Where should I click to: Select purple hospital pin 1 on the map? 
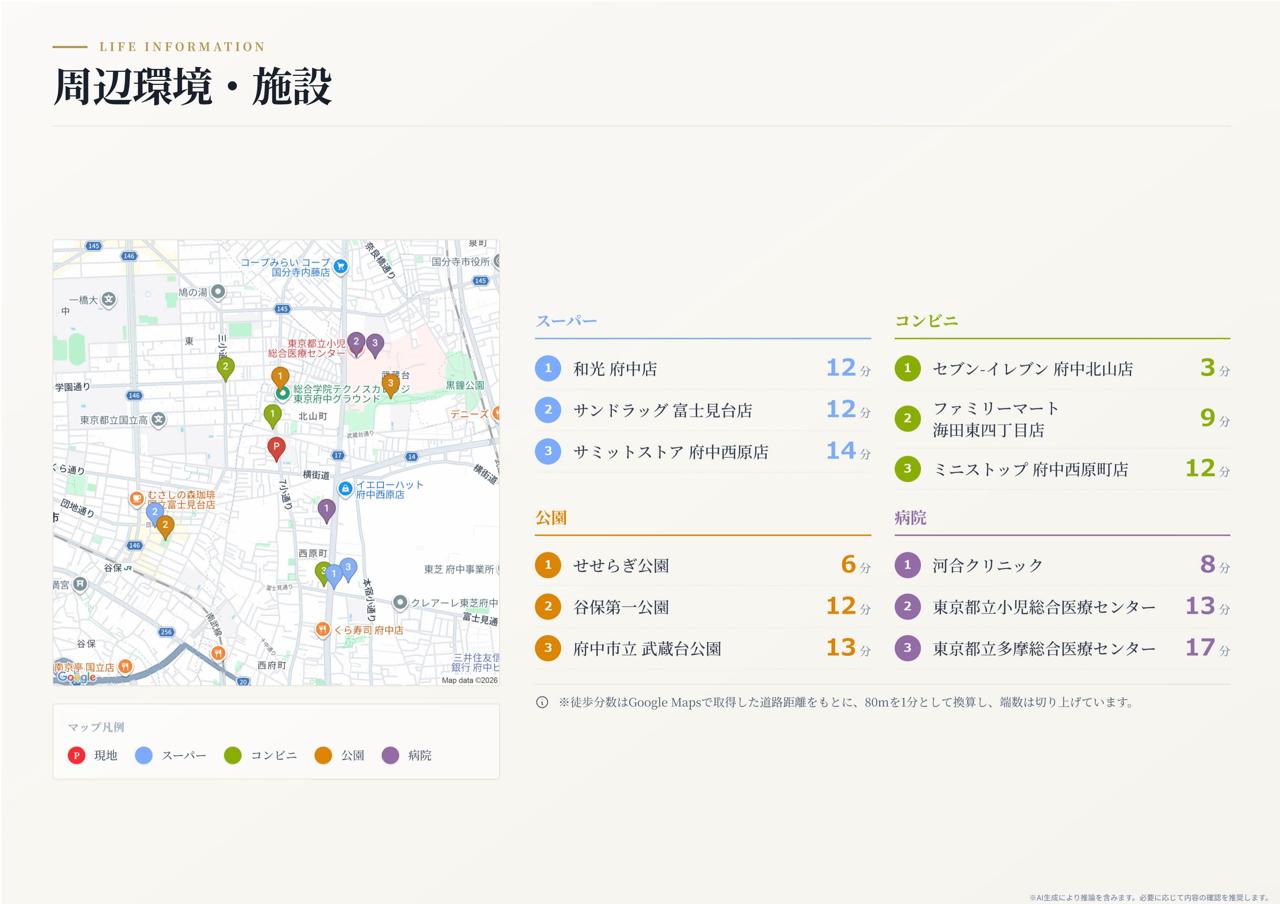click(326, 511)
